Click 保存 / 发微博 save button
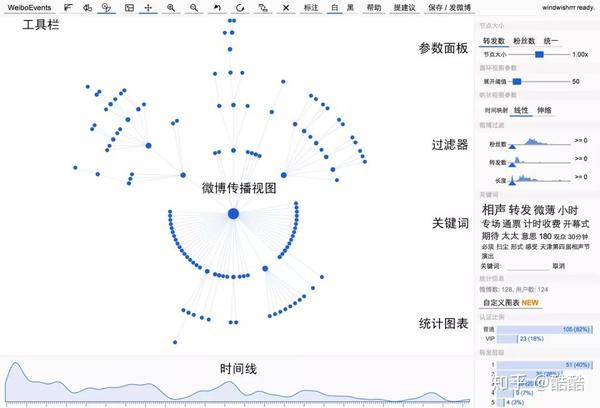This screenshot has height=408, width=600. (449, 7)
